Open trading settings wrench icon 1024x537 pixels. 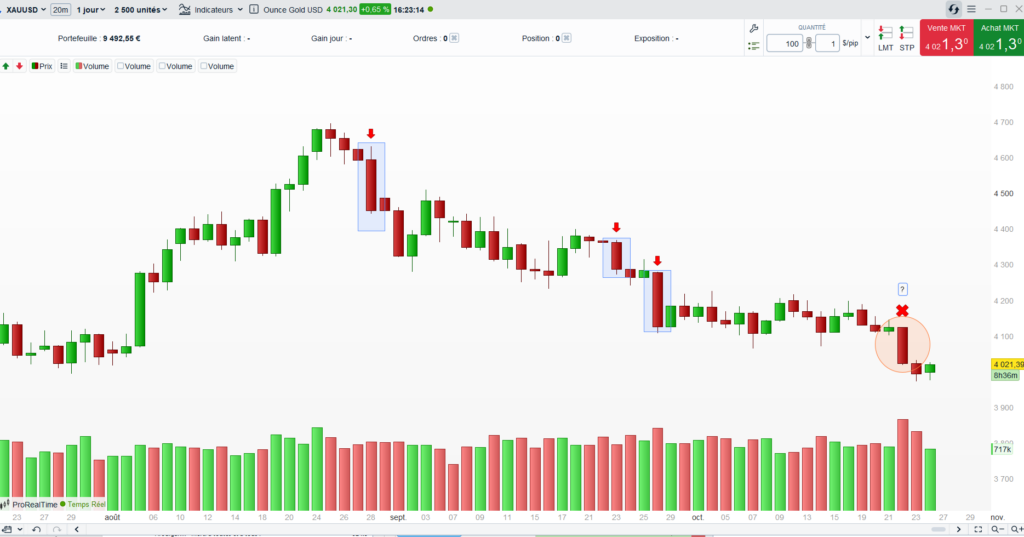click(x=754, y=29)
